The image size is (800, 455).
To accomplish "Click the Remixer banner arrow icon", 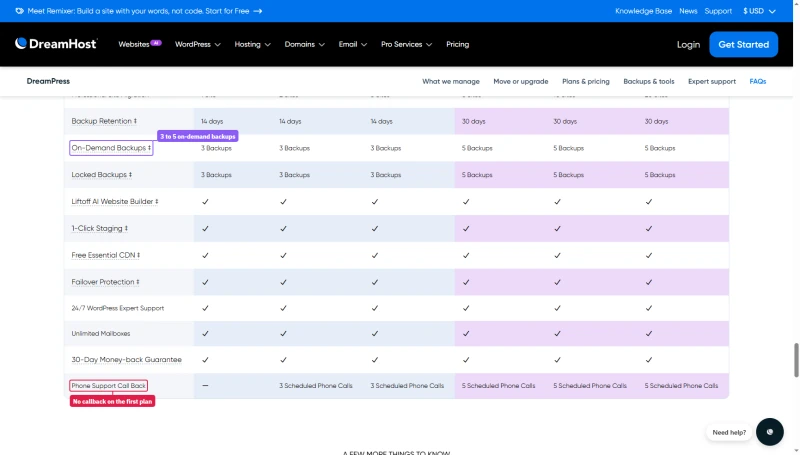I will click(x=258, y=11).
